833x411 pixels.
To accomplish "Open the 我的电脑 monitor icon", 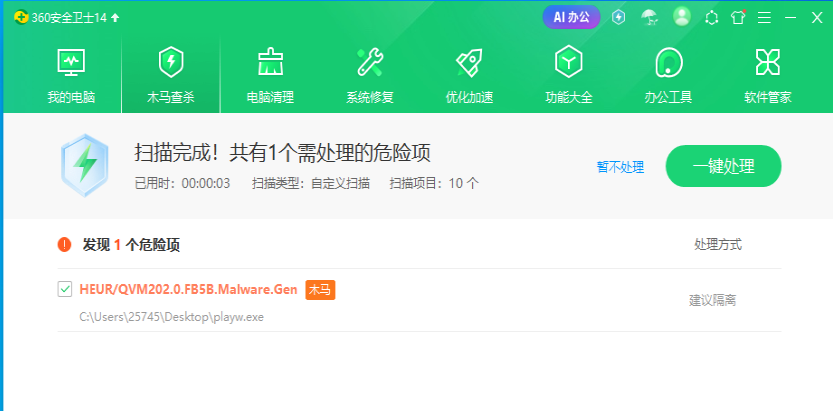I will 71,63.
